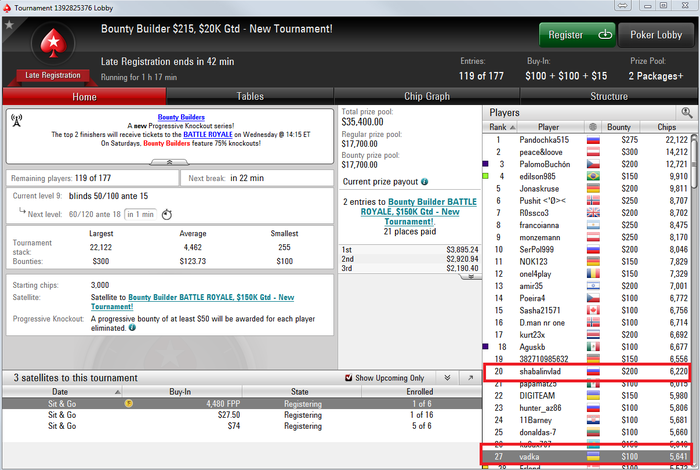
Task: Click the Canada flag beside Sasha21571
Action: (x=593, y=311)
